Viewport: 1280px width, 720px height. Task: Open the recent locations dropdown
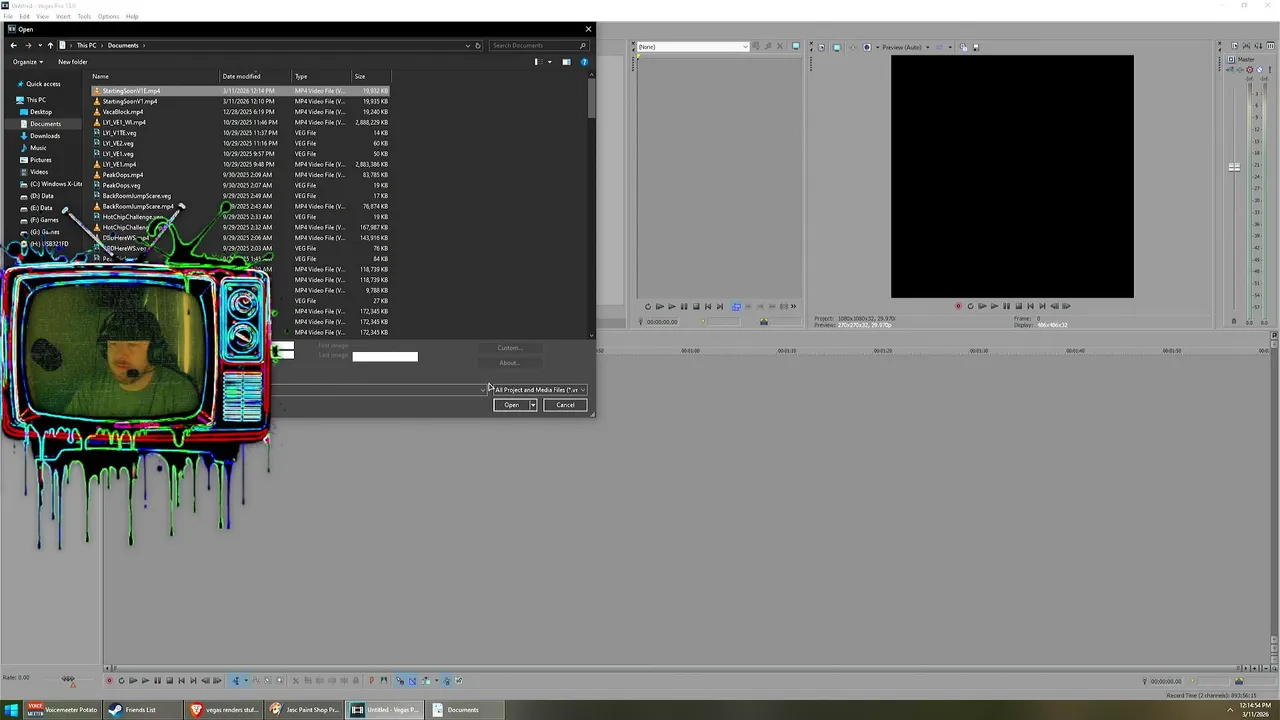click(39, 45)
